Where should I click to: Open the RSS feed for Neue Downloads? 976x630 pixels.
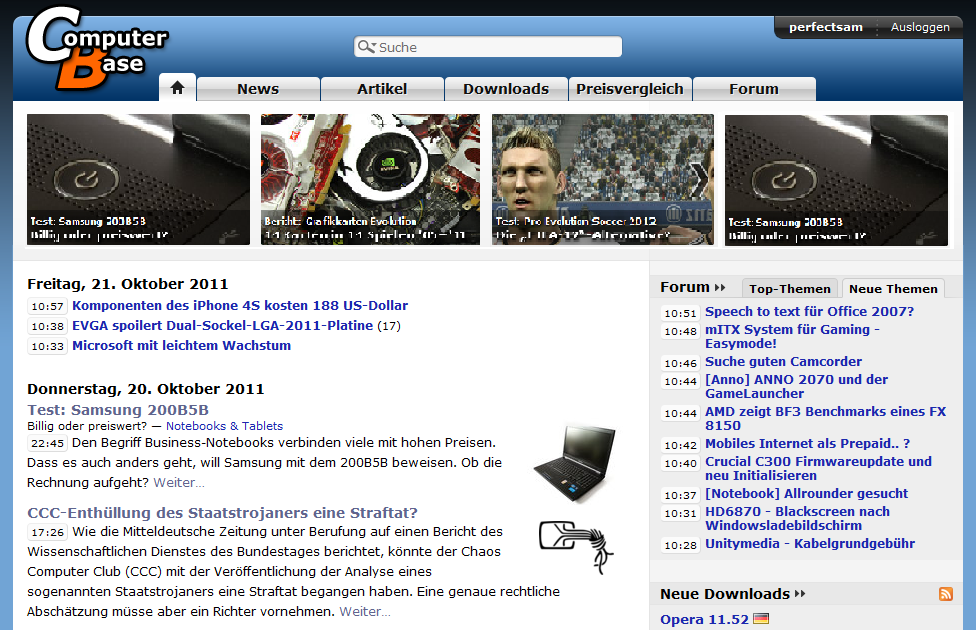point(946,594)
